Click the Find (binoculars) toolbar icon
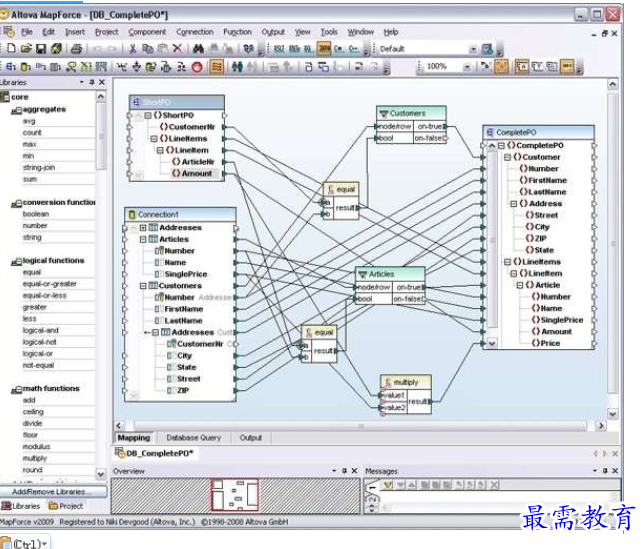The height and width of the screenshot is (549, 644). (x=198, y=48)
